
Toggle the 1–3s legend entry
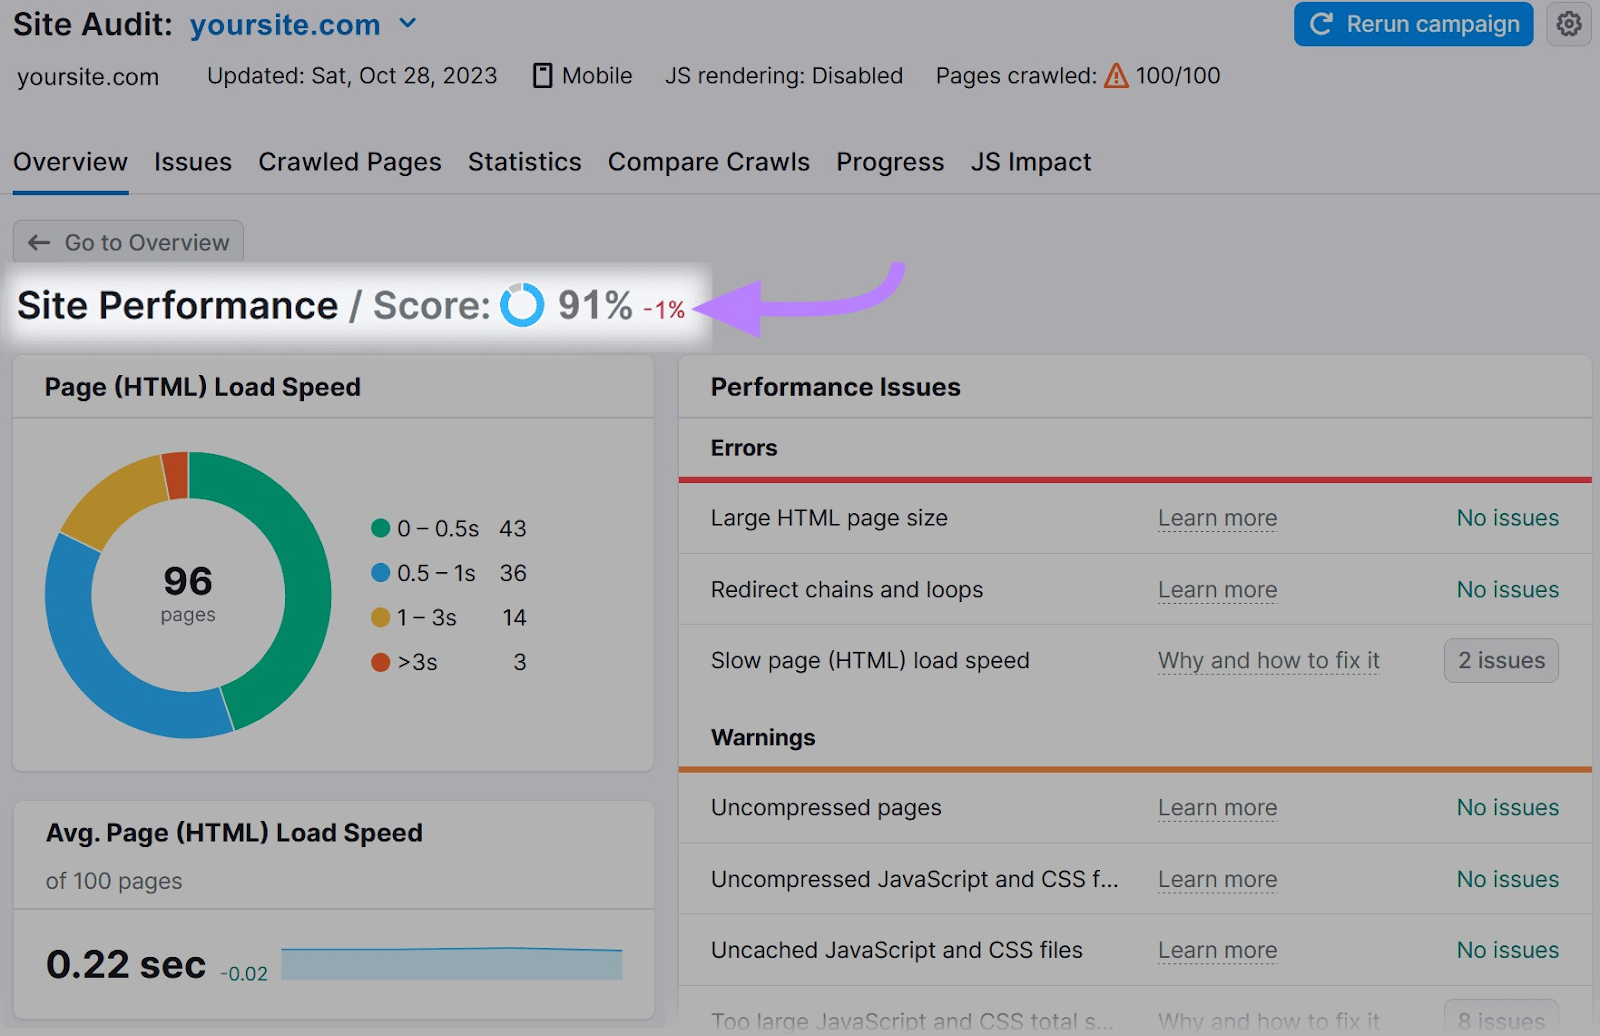[420, 617]
